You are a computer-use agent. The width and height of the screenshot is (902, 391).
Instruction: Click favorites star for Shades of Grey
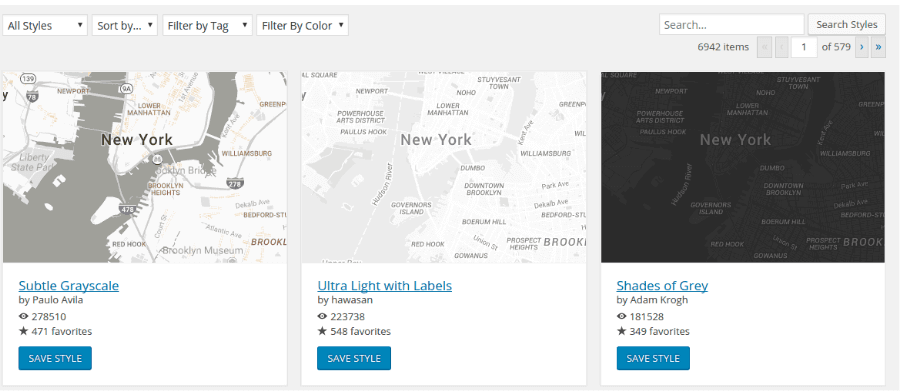(621, 331)
